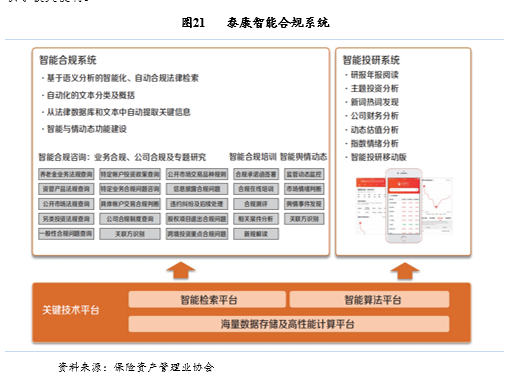Click the 一般性合规问题查询 box
The width and height of the screenshot is (505, 380).
pos(66,234)
